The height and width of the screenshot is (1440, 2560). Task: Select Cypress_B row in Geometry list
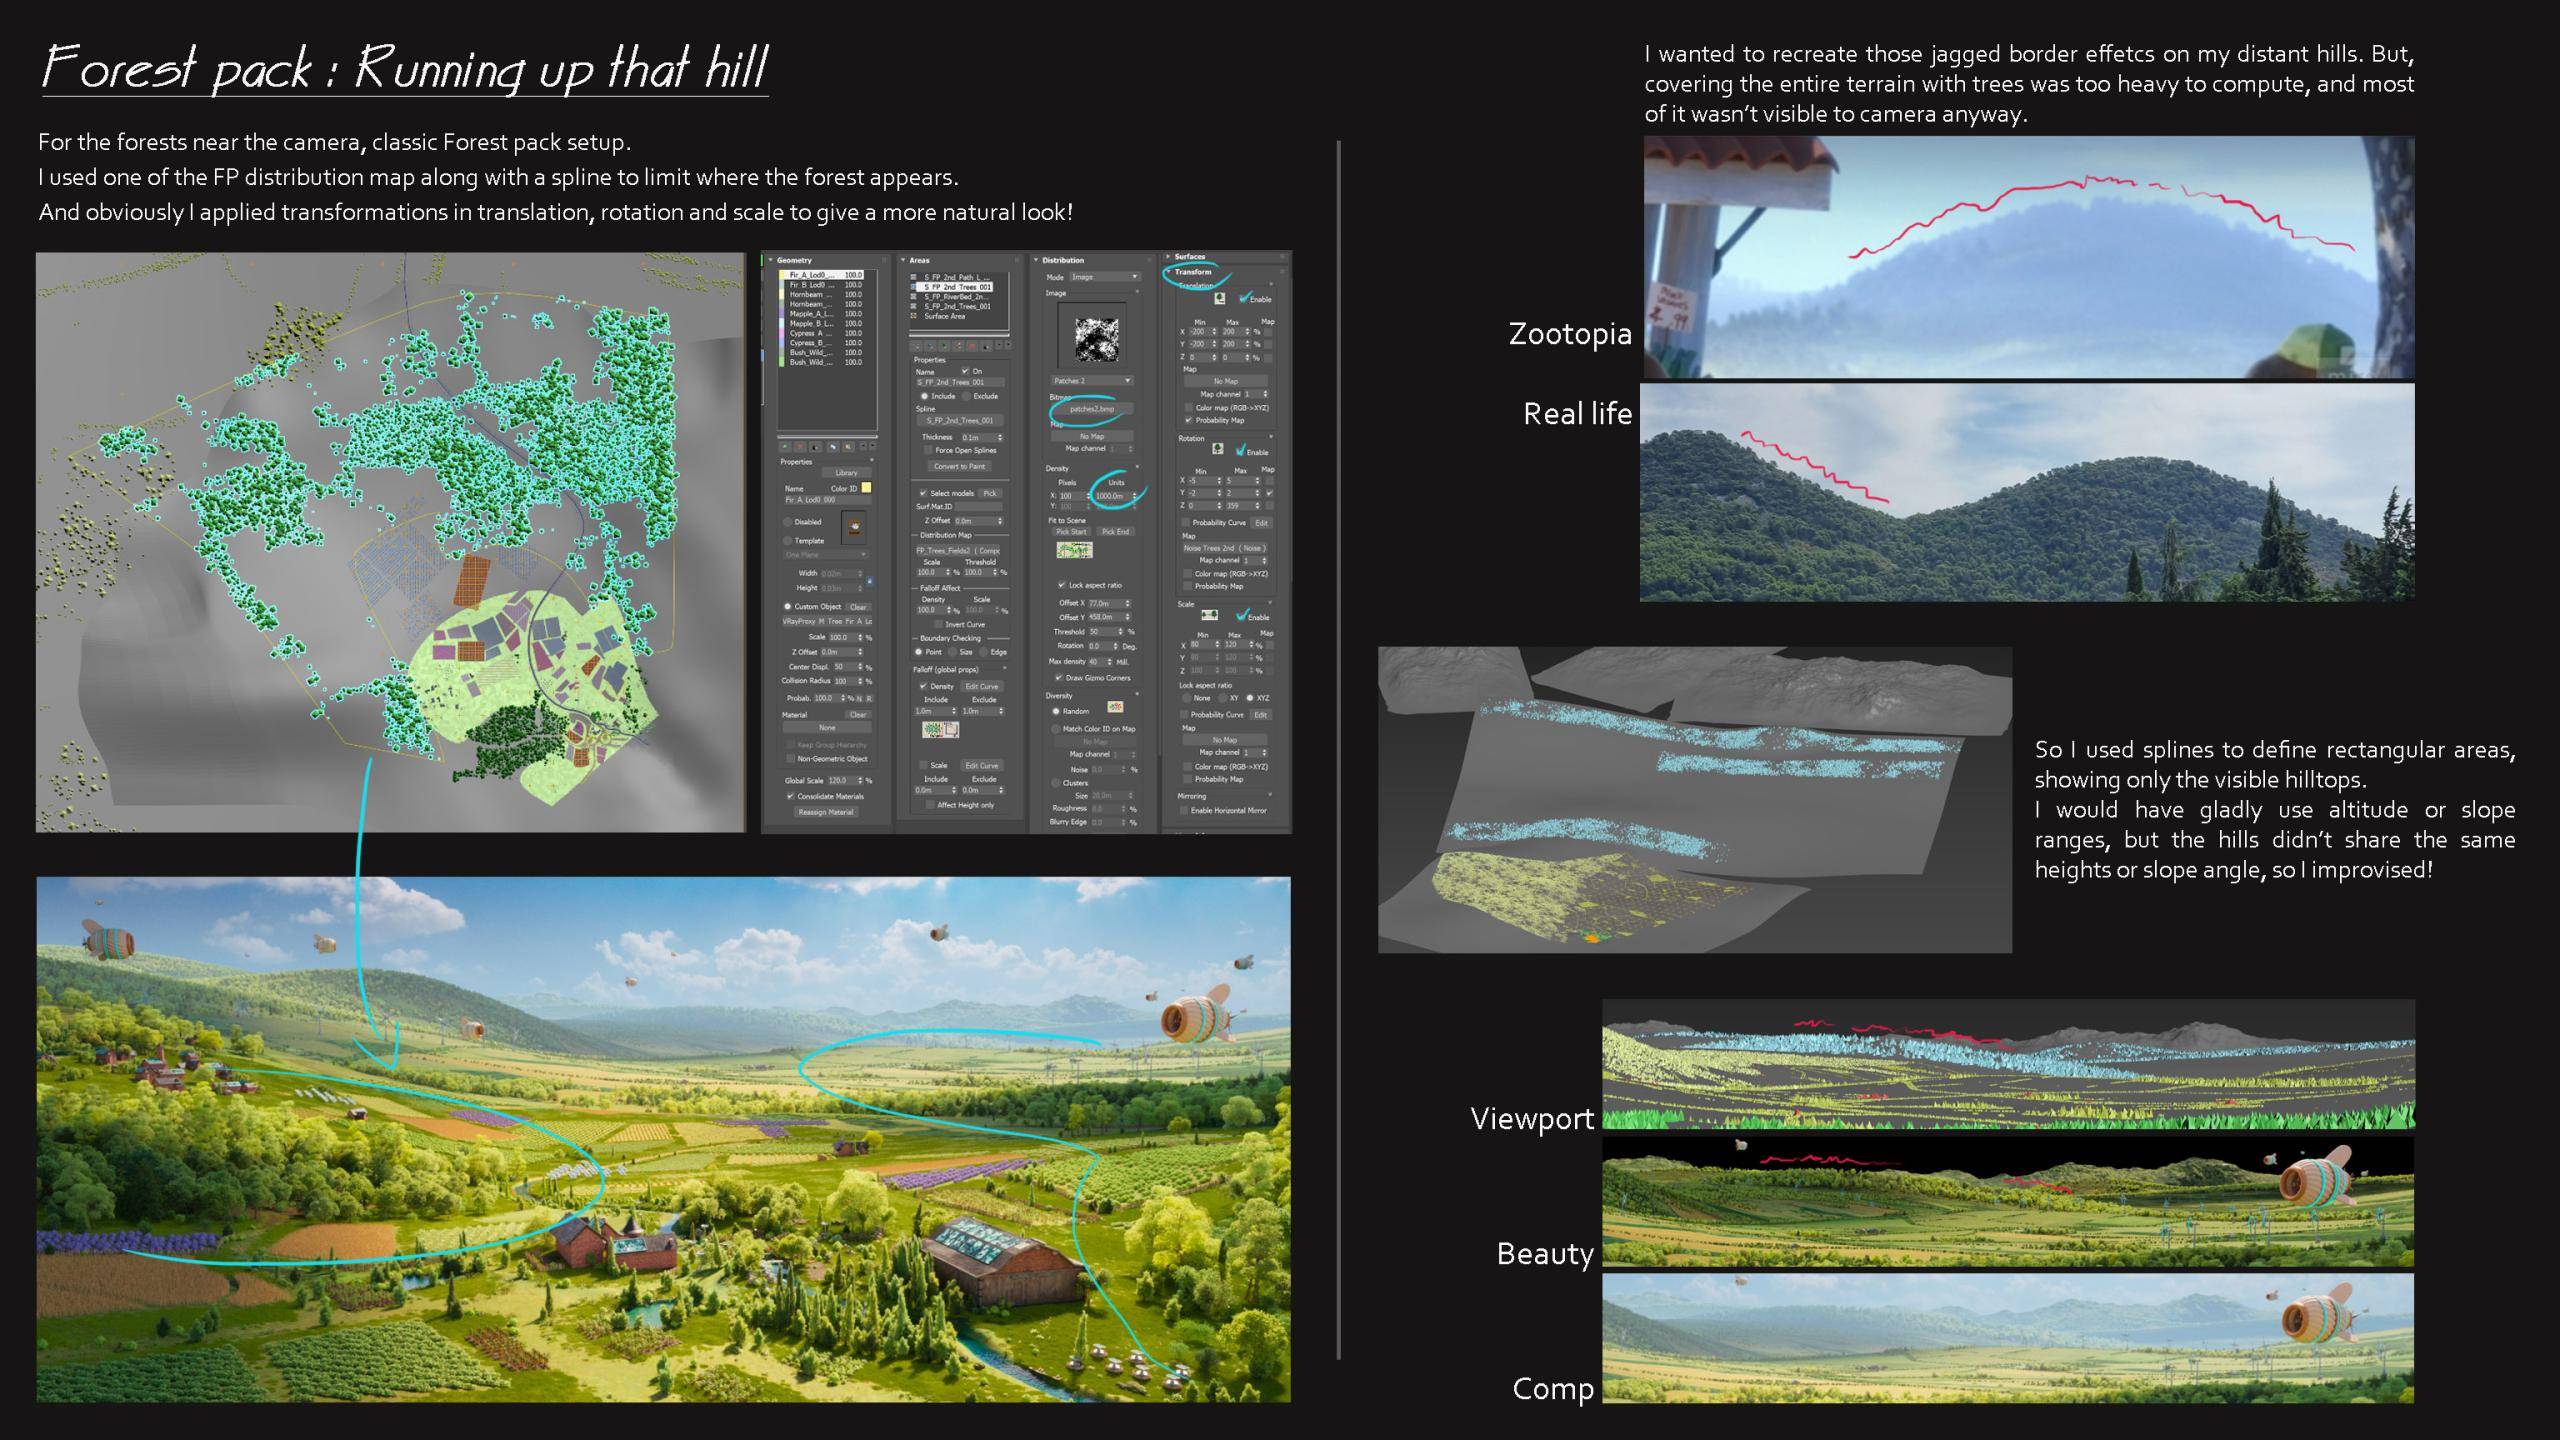pyautogui.click(x=823, y=343)
